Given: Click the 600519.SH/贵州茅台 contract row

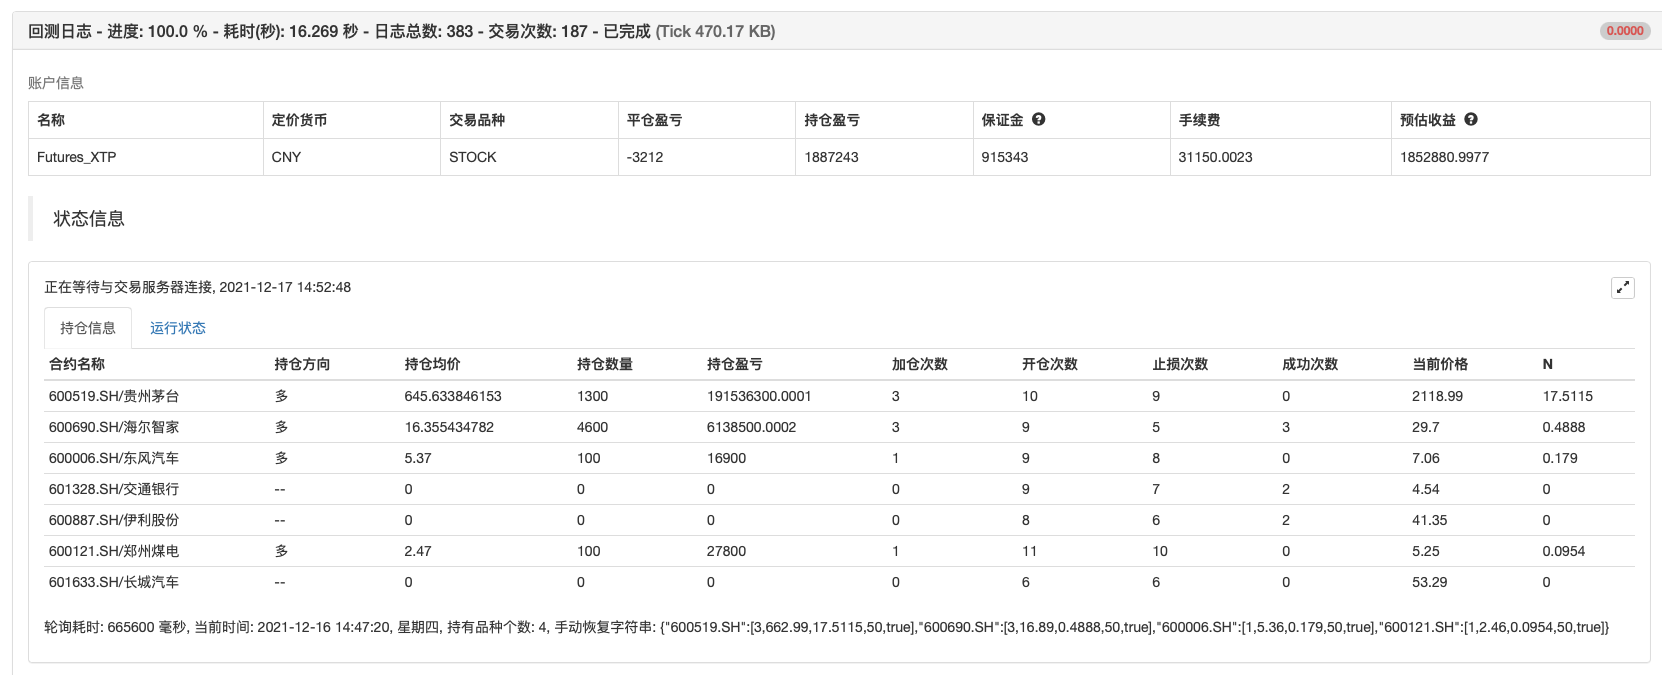Looking at the screenshot, I should 114,396.
